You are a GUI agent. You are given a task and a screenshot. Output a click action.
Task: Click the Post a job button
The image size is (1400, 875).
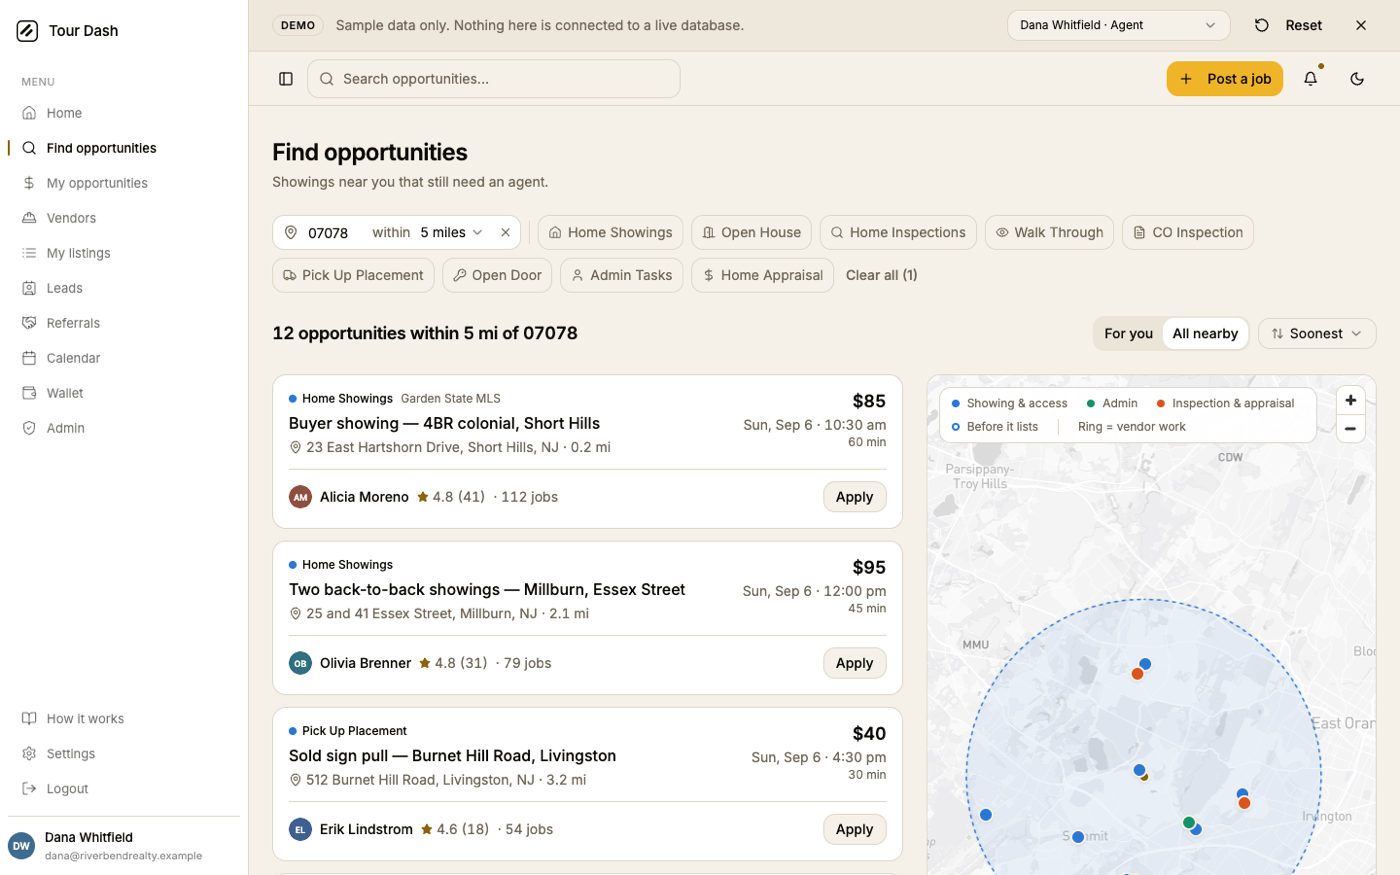pyautogui.click(x=1224, y=79)
